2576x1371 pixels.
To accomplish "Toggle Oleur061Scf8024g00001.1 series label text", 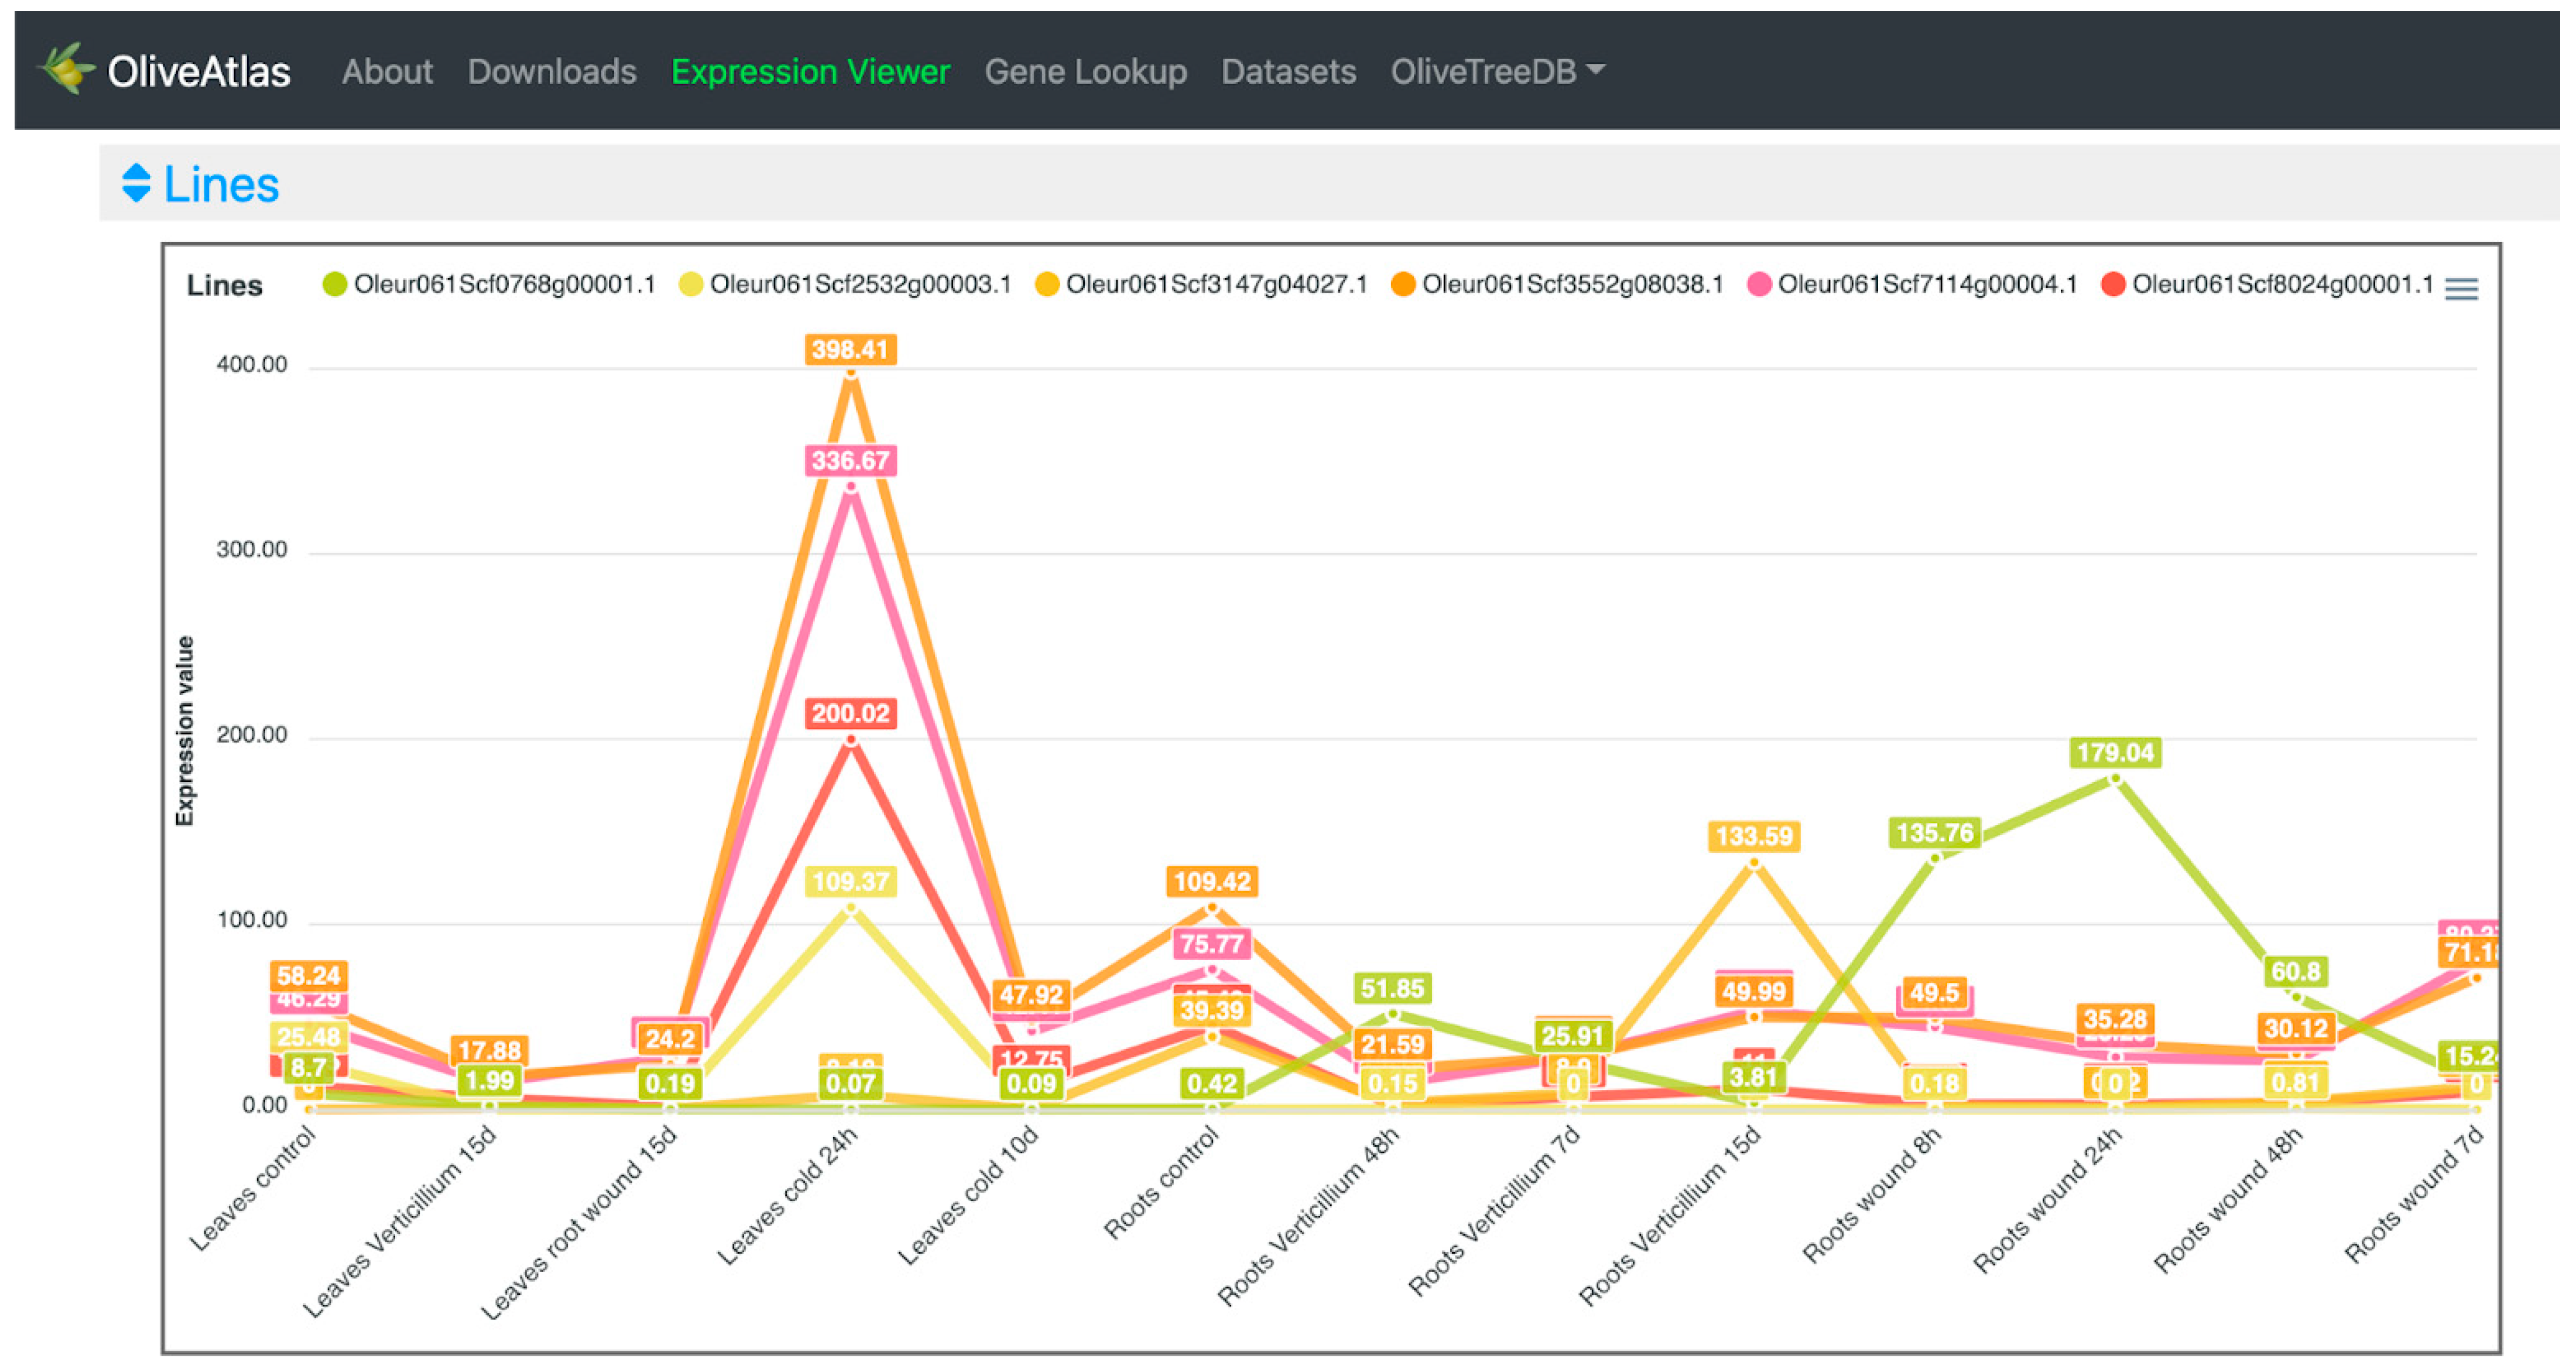I will click(x=2282, y=285).
